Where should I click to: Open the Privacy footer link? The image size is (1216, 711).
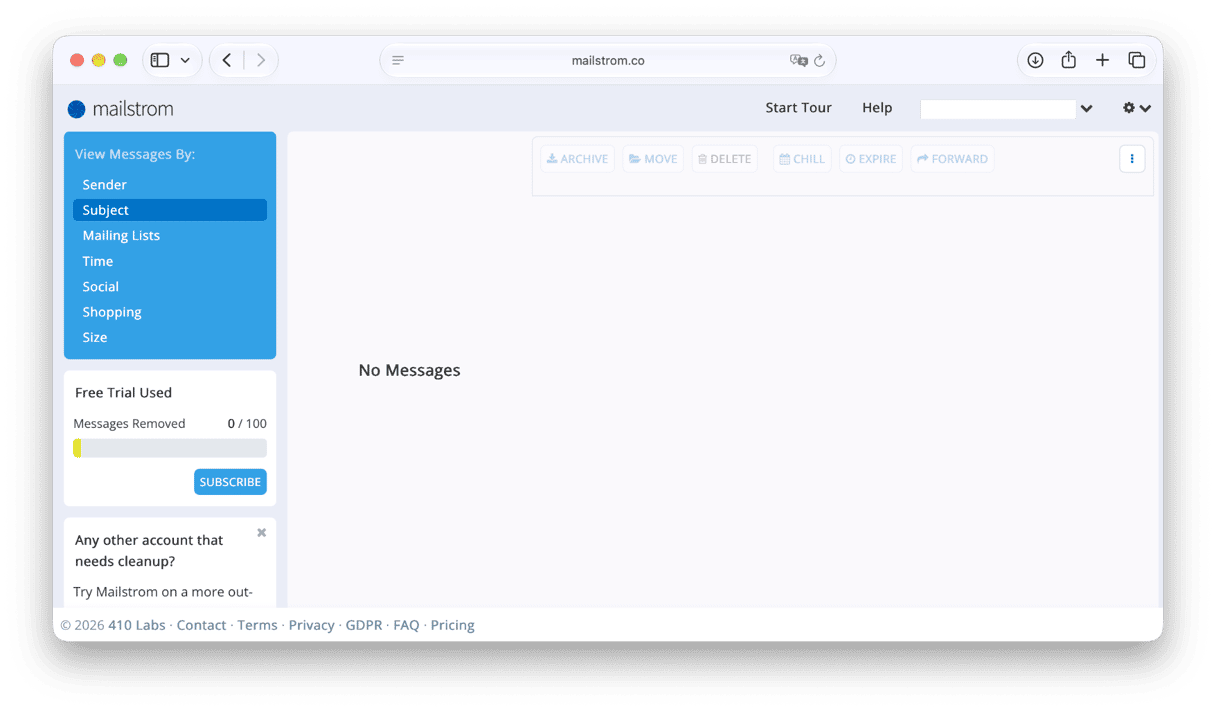[312, 625]
